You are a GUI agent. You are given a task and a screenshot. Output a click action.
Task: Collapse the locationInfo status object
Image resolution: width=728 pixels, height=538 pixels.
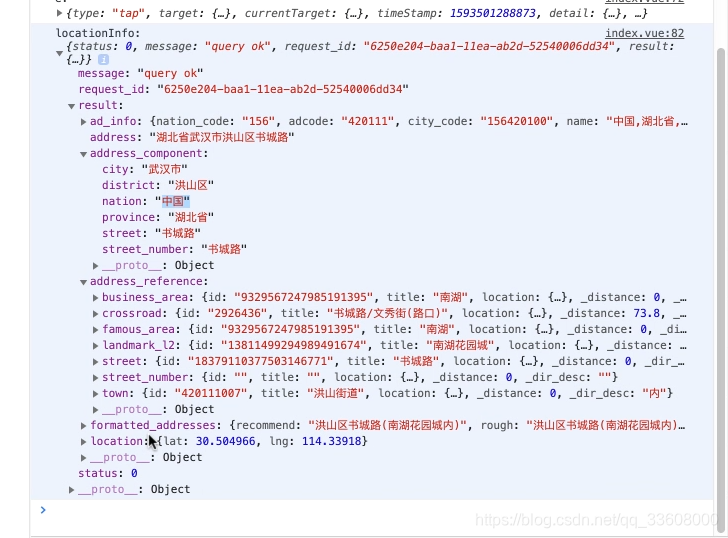point(59,53)
